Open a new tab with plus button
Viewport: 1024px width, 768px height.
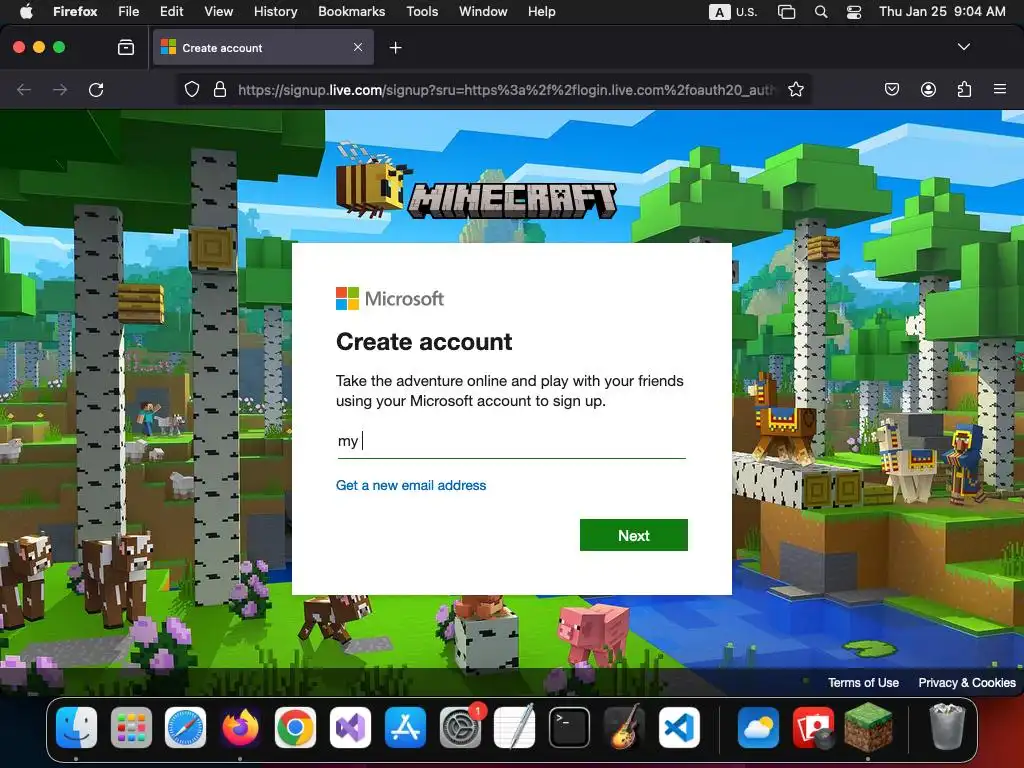[395, 48]
